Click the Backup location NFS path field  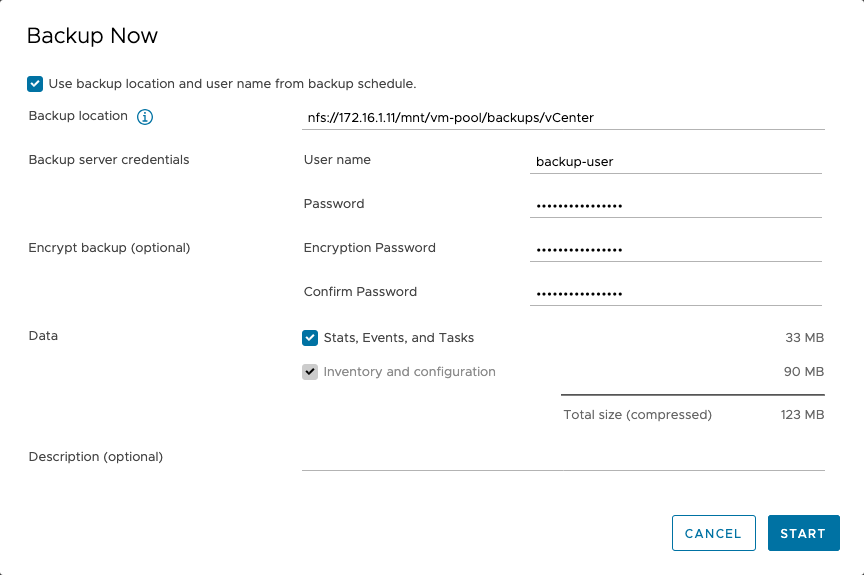coord(562,117)
